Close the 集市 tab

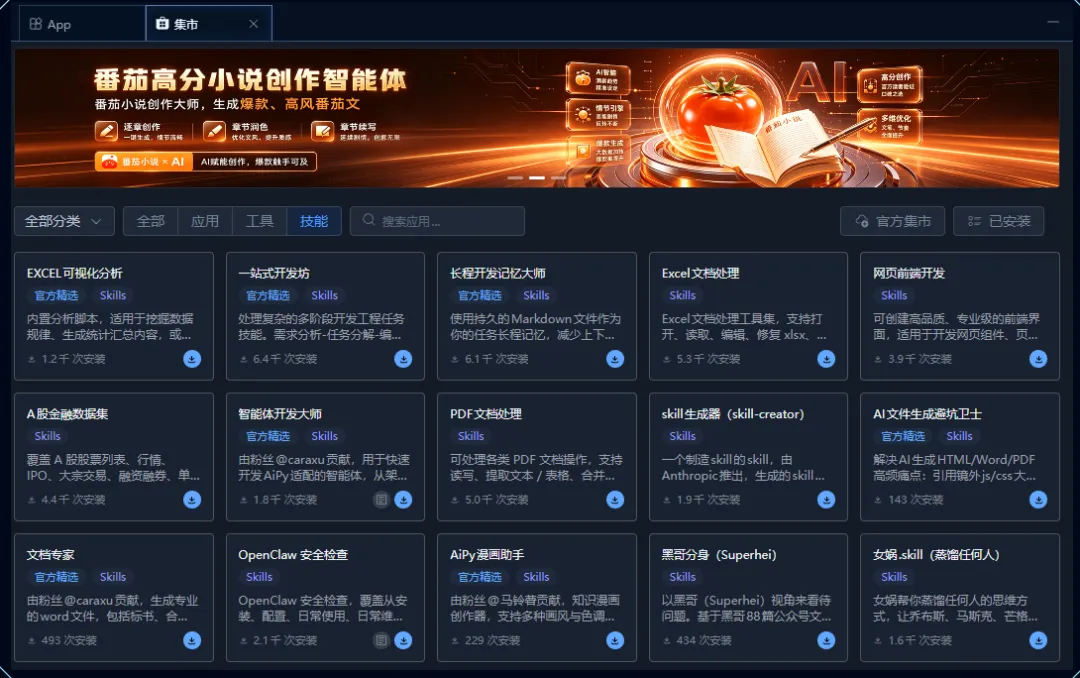pyautogui.click(x=253, y=24)
